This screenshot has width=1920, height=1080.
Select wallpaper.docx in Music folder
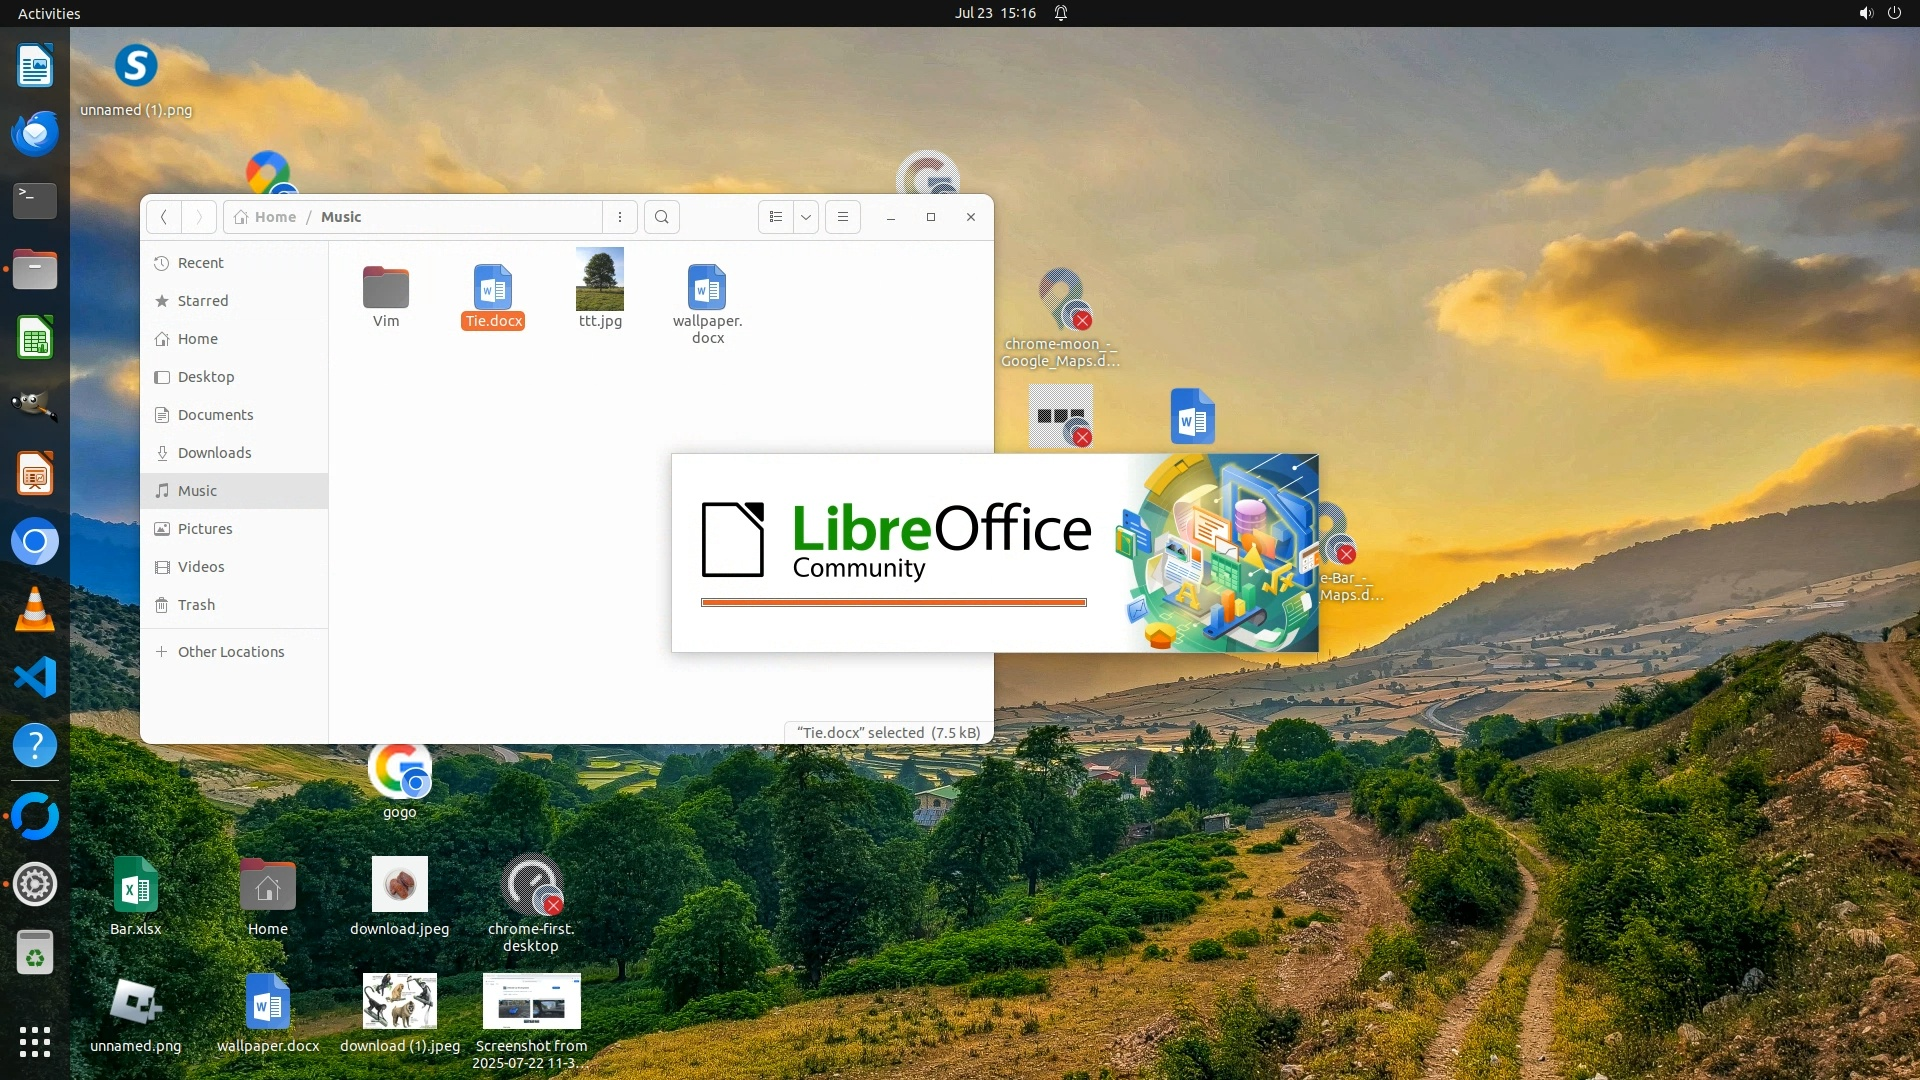click(x=707, y=290)
